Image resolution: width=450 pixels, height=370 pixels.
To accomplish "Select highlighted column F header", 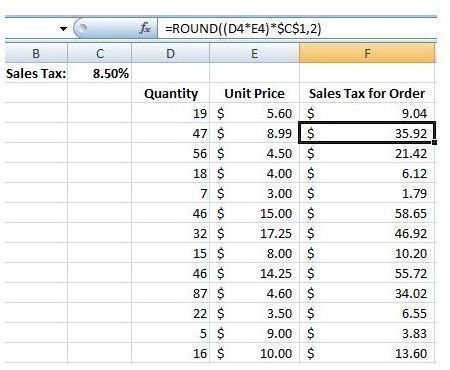I will [367, 53].
